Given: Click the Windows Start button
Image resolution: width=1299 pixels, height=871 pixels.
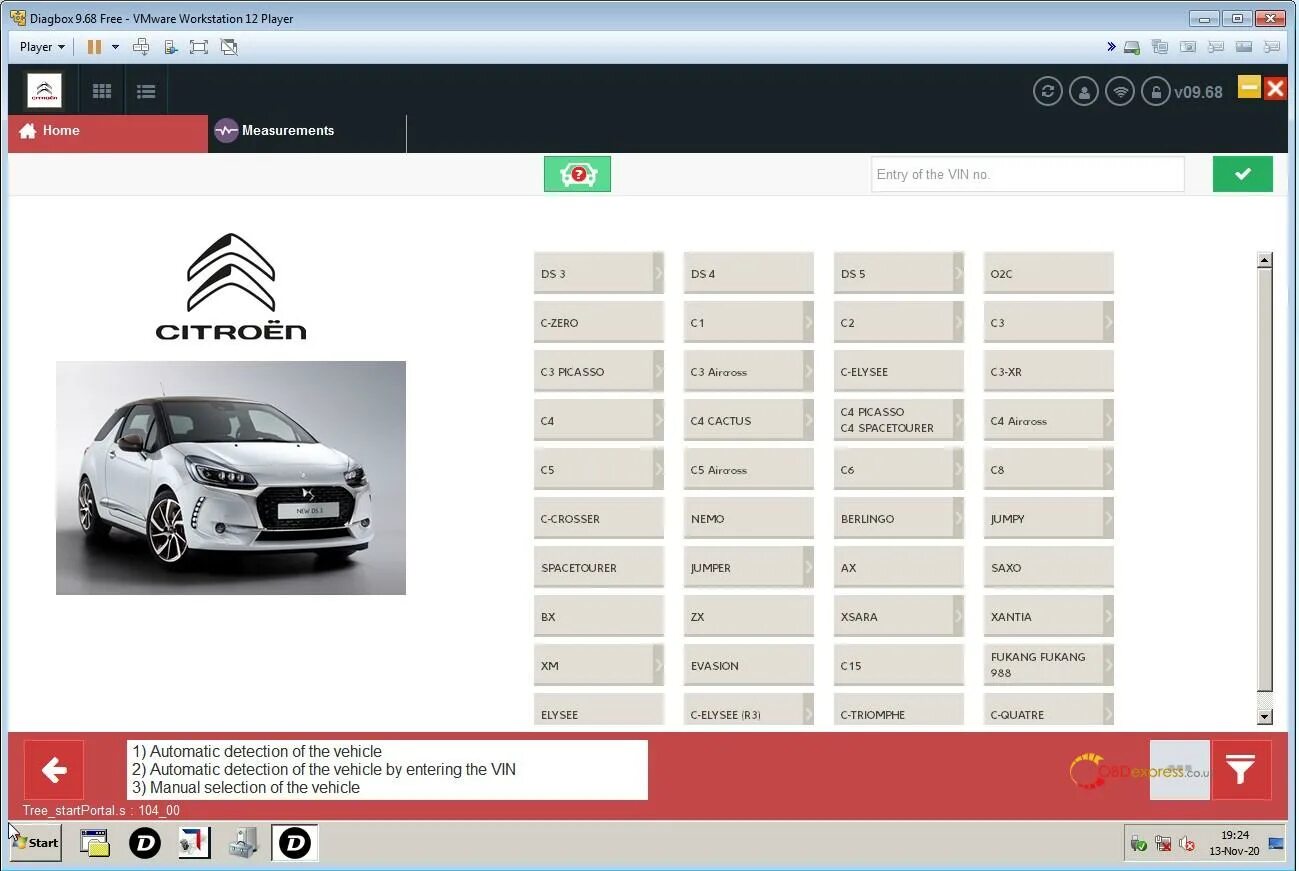Looking at the screenshot, I should point(35,843).
